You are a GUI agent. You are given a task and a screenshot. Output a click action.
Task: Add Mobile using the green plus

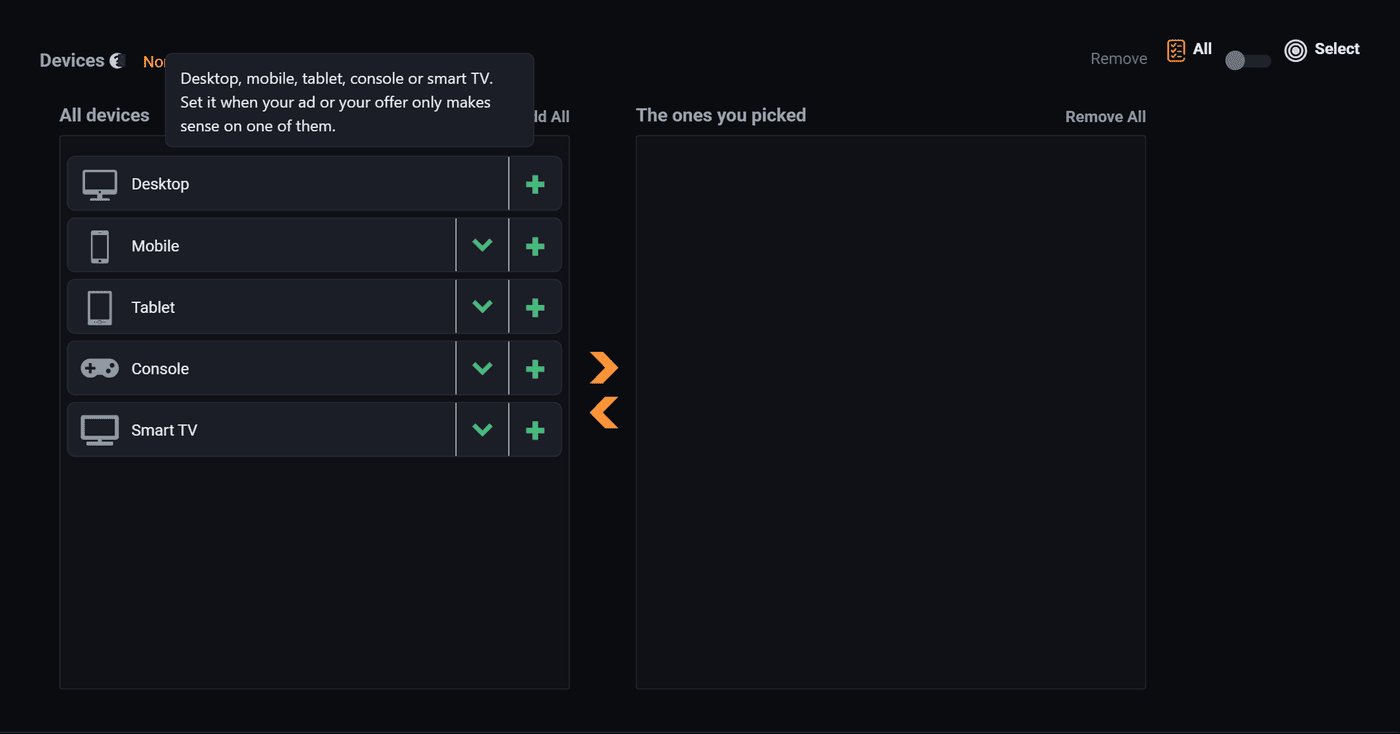(x=535, y=246)
